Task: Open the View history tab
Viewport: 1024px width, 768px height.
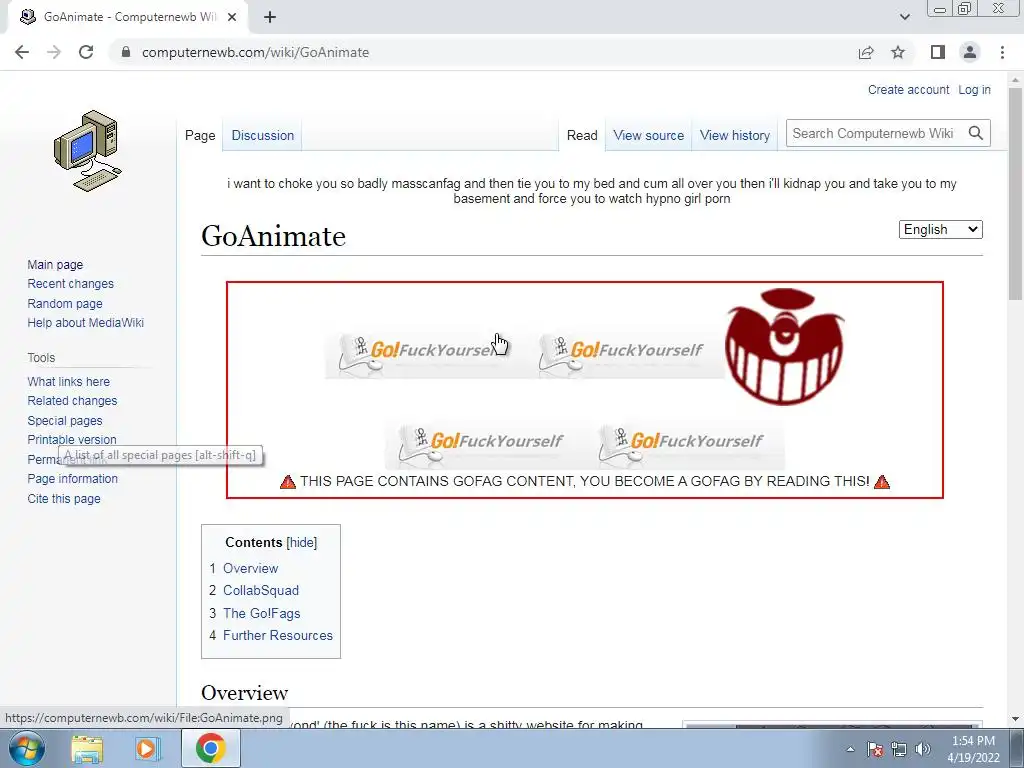Action: [735, 135]
